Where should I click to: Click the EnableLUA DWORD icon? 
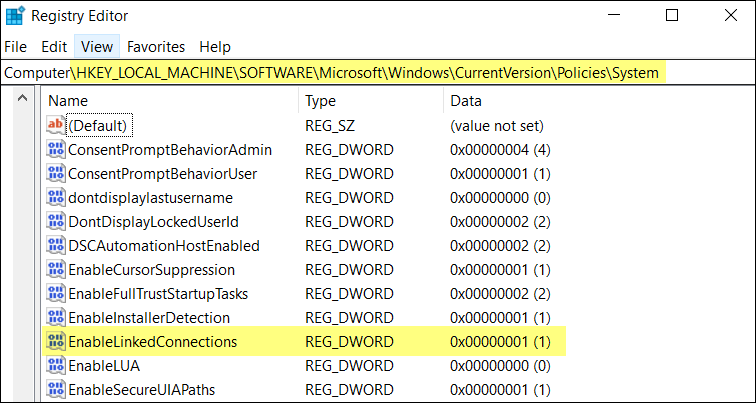click(55, 366)
